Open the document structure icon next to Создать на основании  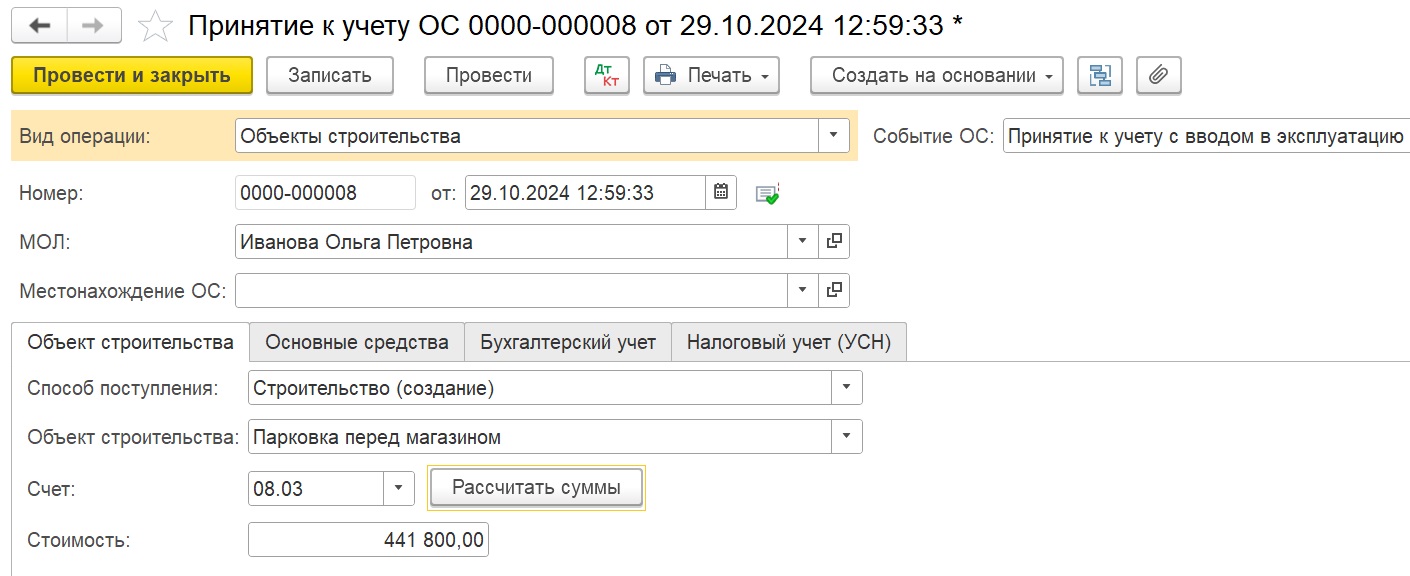pyautogui.click(x=1100, y=75)
